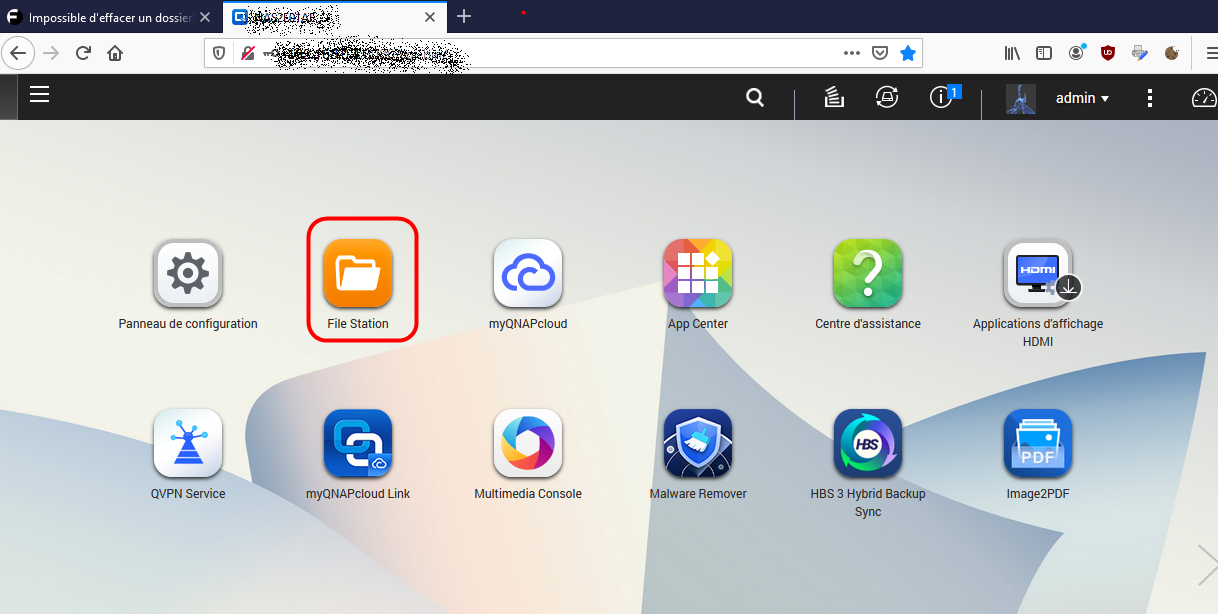Go to browser home page
Image resolution: width=1218 pixels, height=614 pixels.
coord(115,53)
